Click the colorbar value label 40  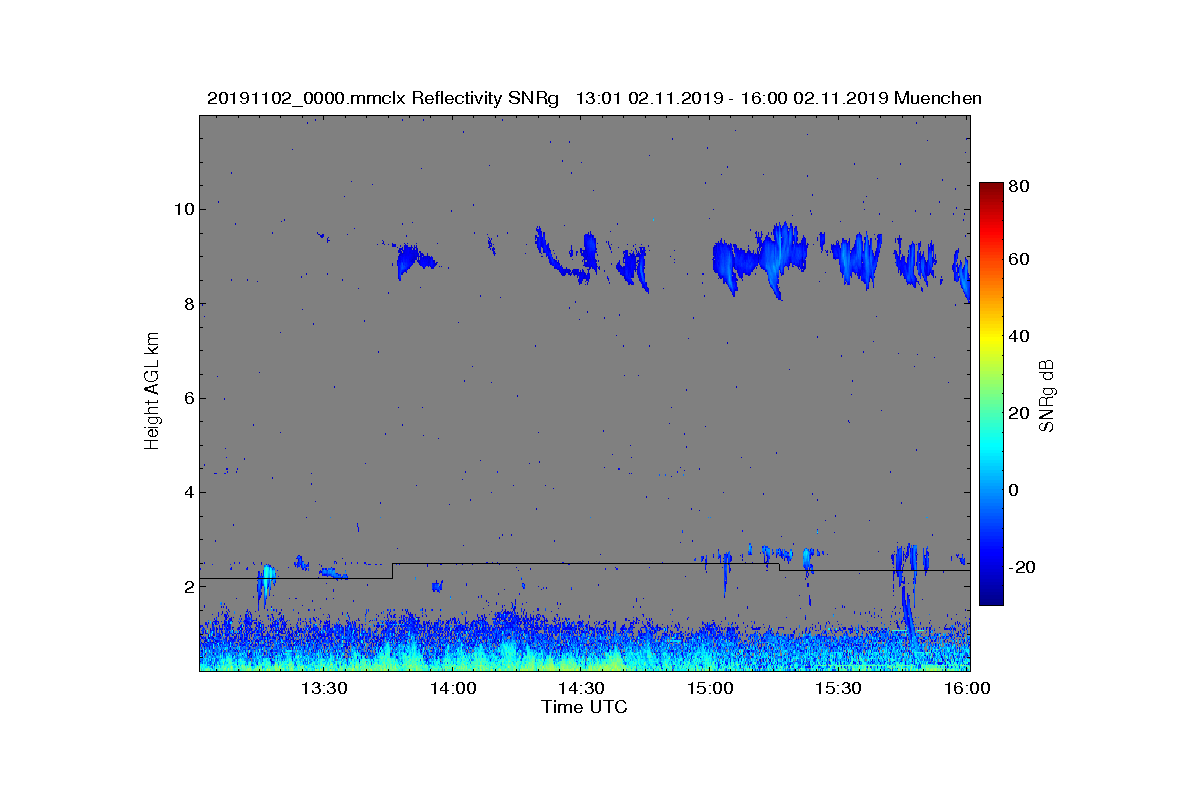(x=1021, y=336)
